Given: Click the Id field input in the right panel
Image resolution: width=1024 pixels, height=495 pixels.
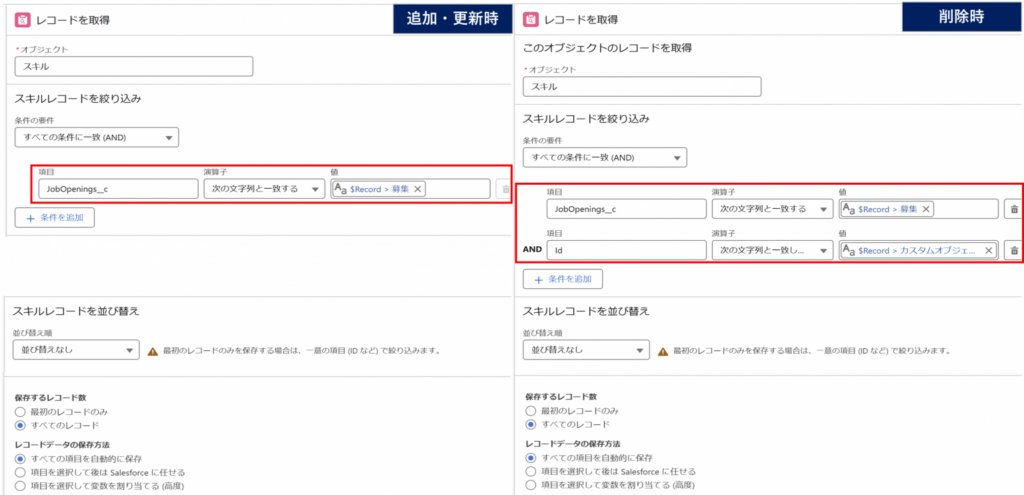Looking at the screenshot, I should [626, 250].
